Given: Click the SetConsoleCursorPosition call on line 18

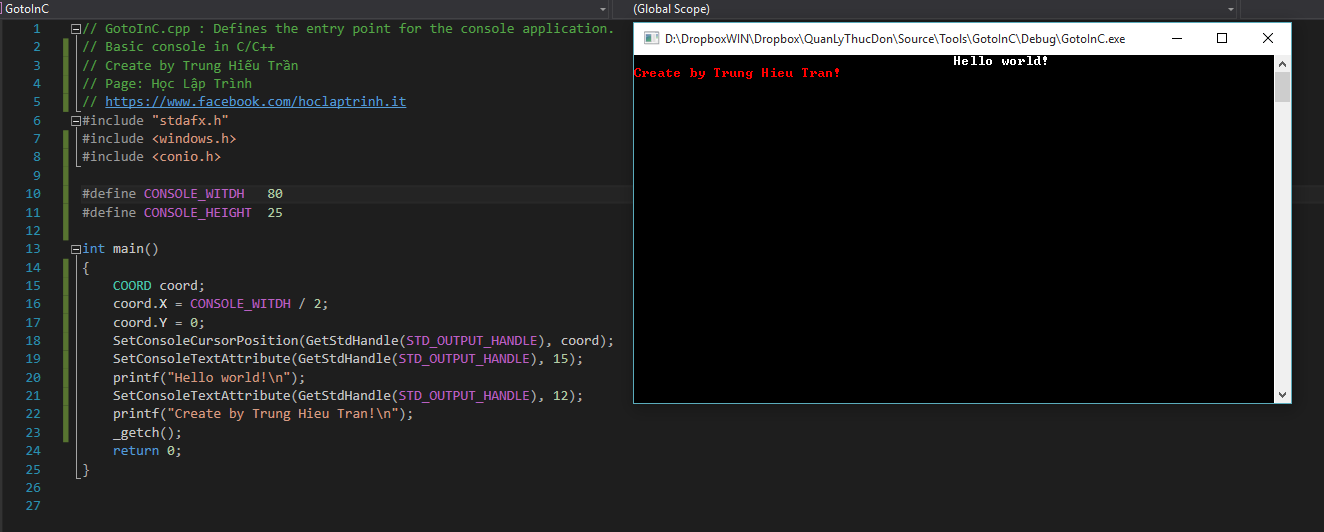Looking at the screenshot, I should pyautogui.click(x=364, y=341).
